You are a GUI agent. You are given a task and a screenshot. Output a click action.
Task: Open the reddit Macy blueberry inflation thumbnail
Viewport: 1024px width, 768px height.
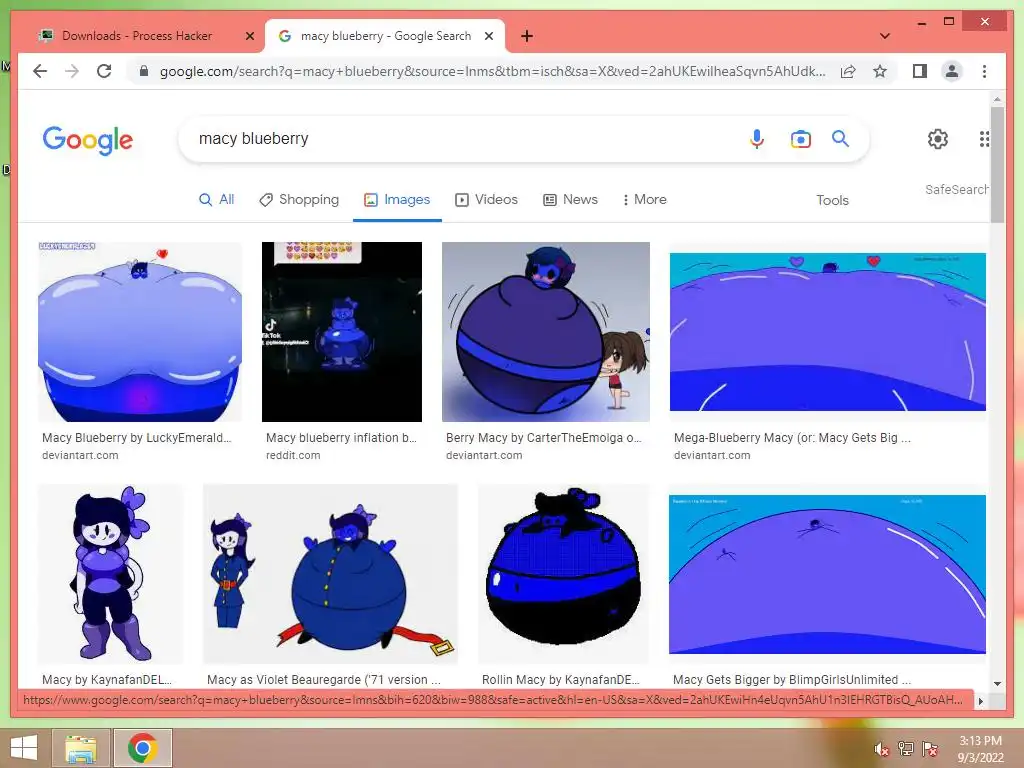(x=342, y=332)
